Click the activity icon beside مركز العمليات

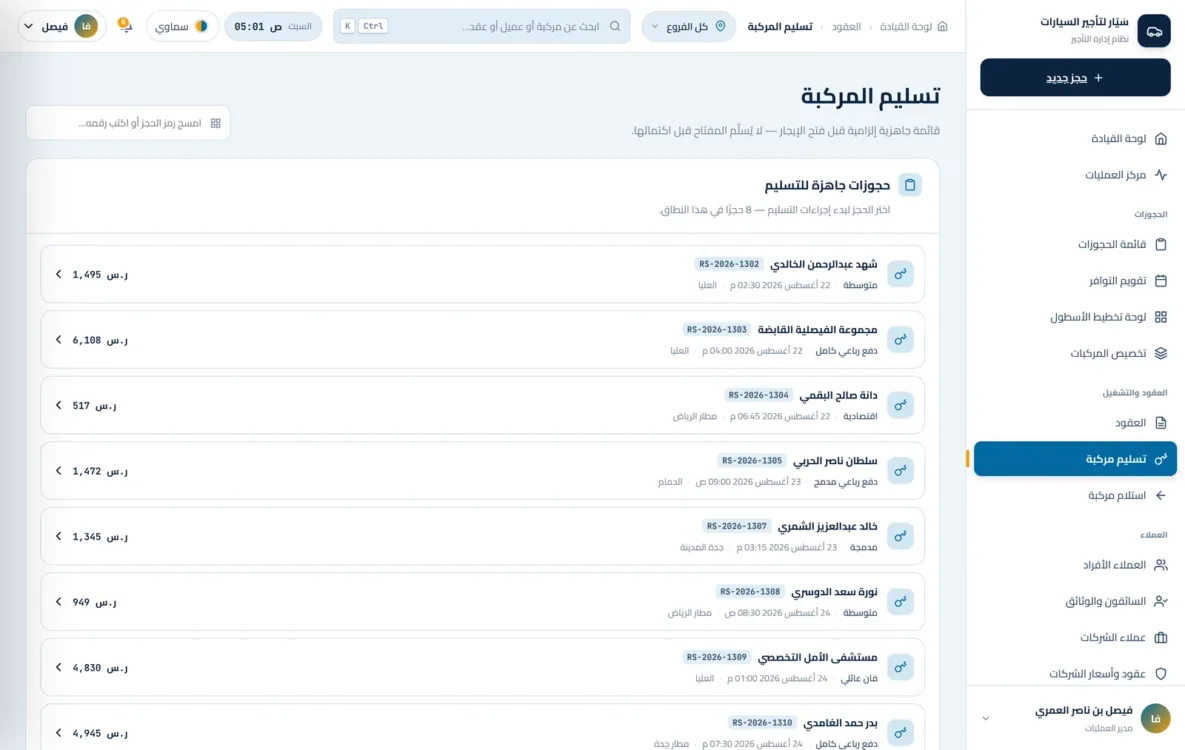[x=1161, y=175]
